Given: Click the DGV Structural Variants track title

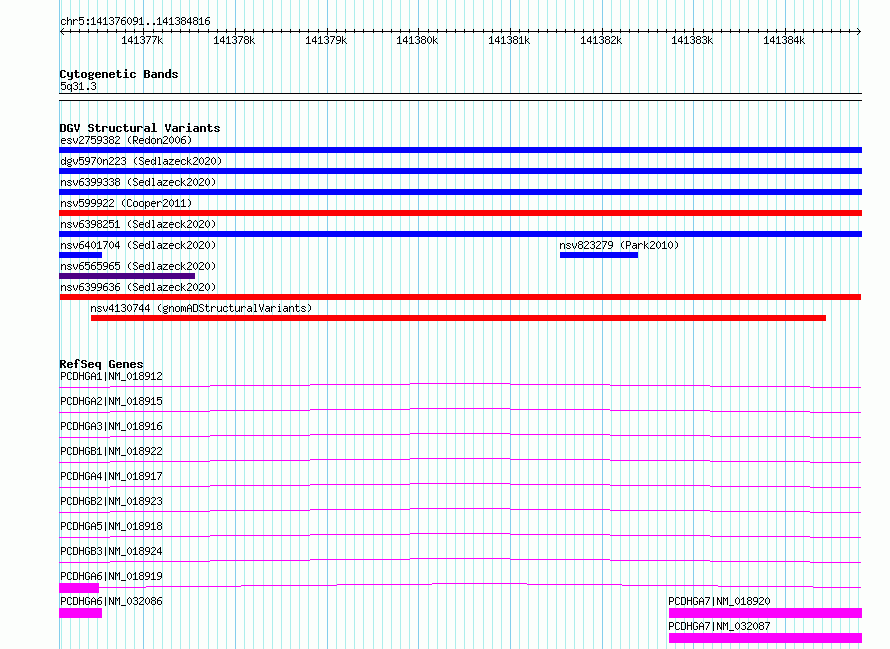Looking at the screenshot, I should (x=140, y=128).
